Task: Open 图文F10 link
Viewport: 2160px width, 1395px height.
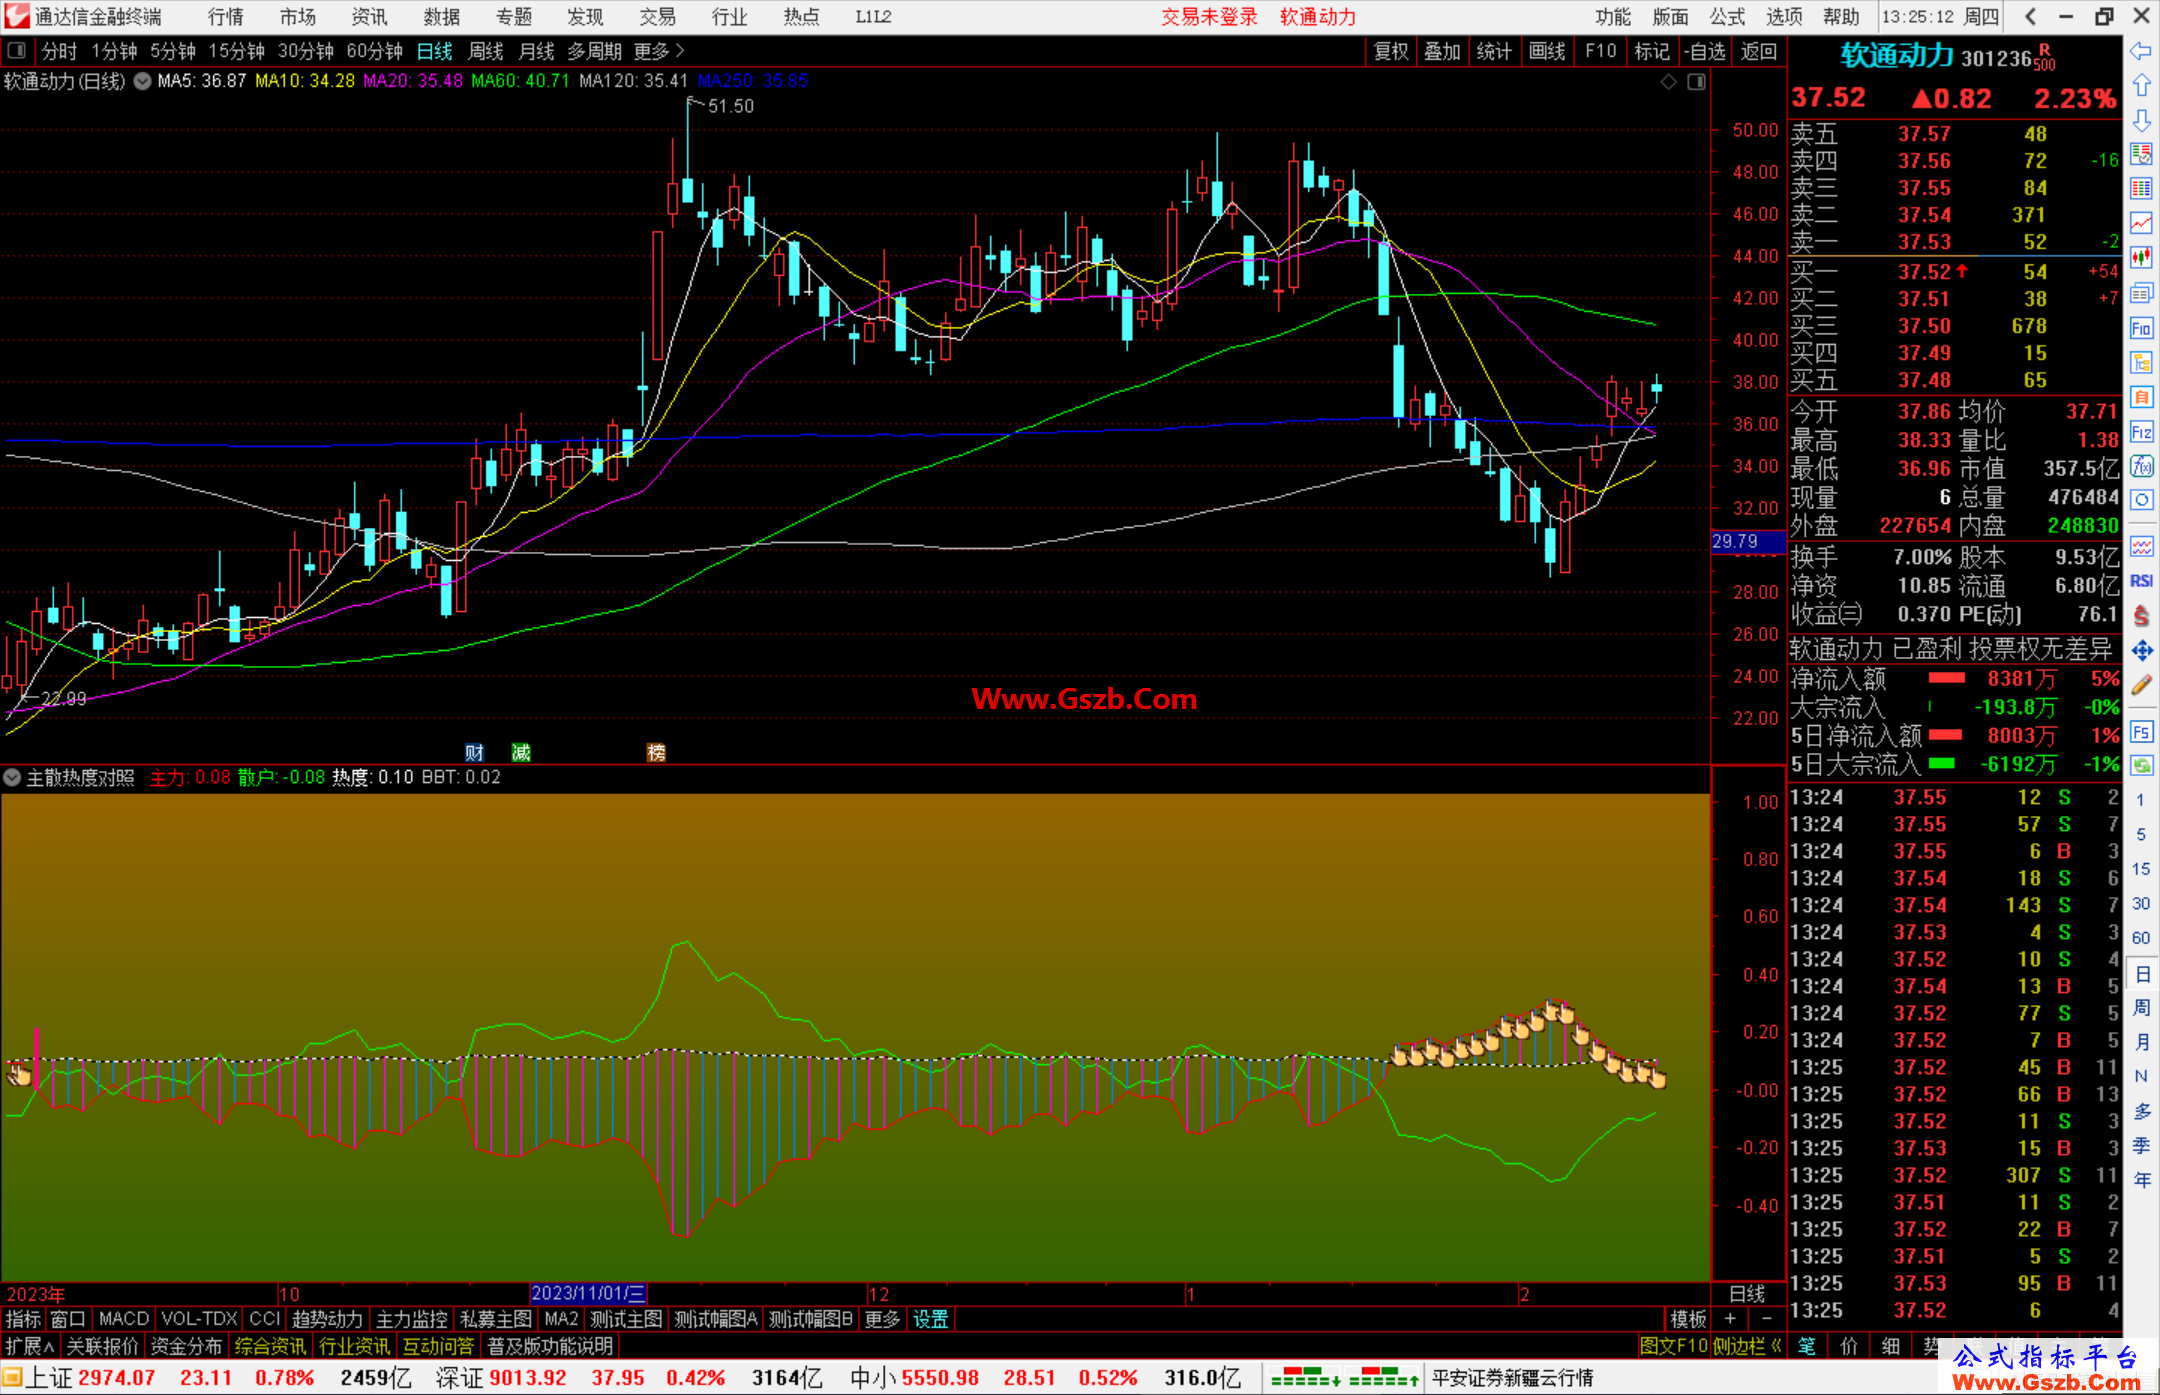Action: [x=1673, y=1346]
